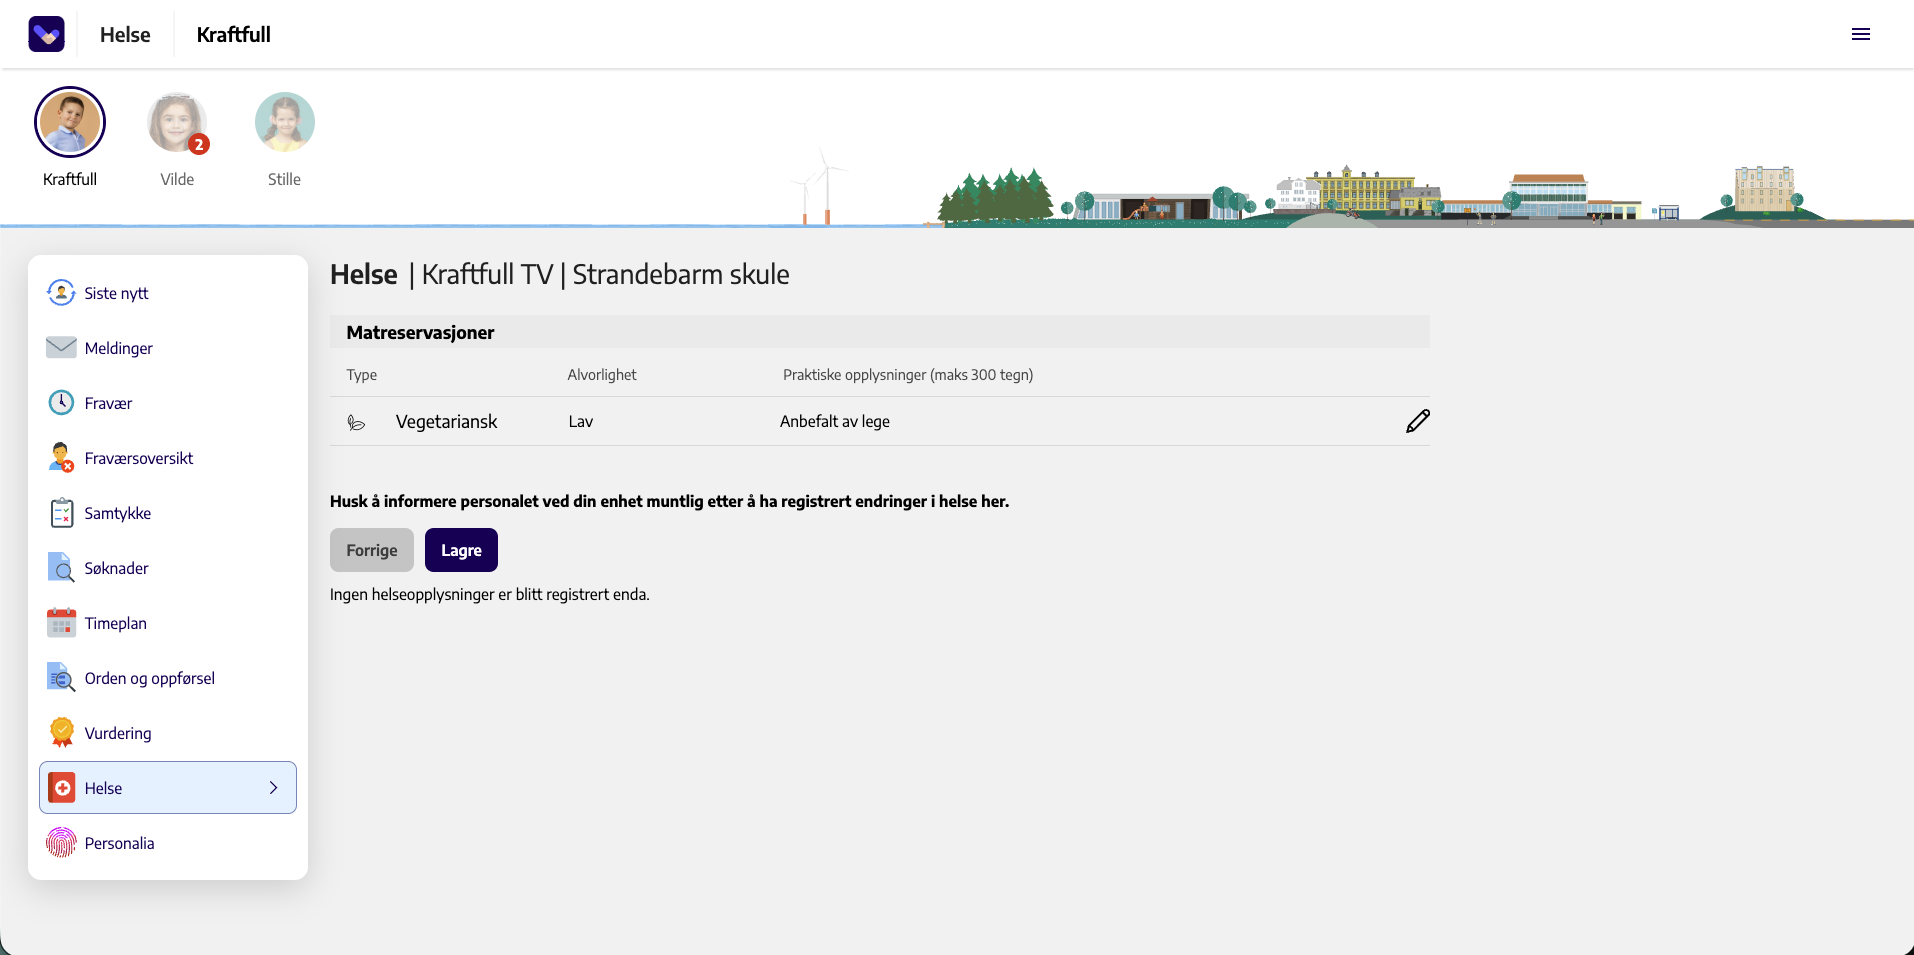This screenshot has width=1914, height=955.
Task: Click the Søknader document search icon
Action: click(x=61, y=567)
